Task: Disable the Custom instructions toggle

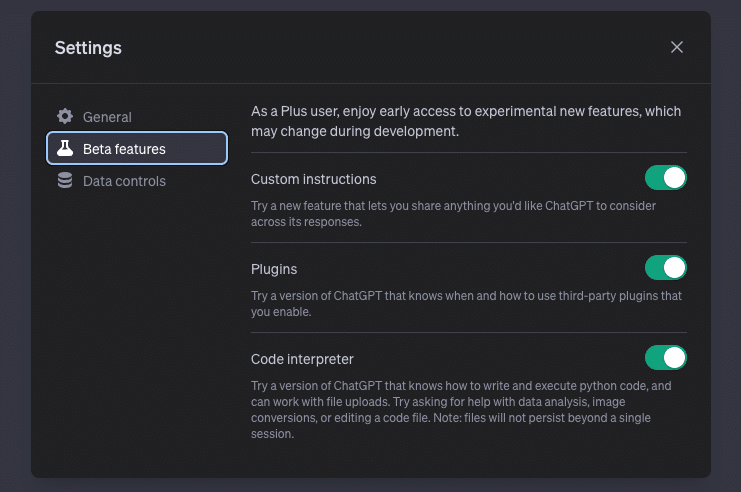Action: [665, 178]
